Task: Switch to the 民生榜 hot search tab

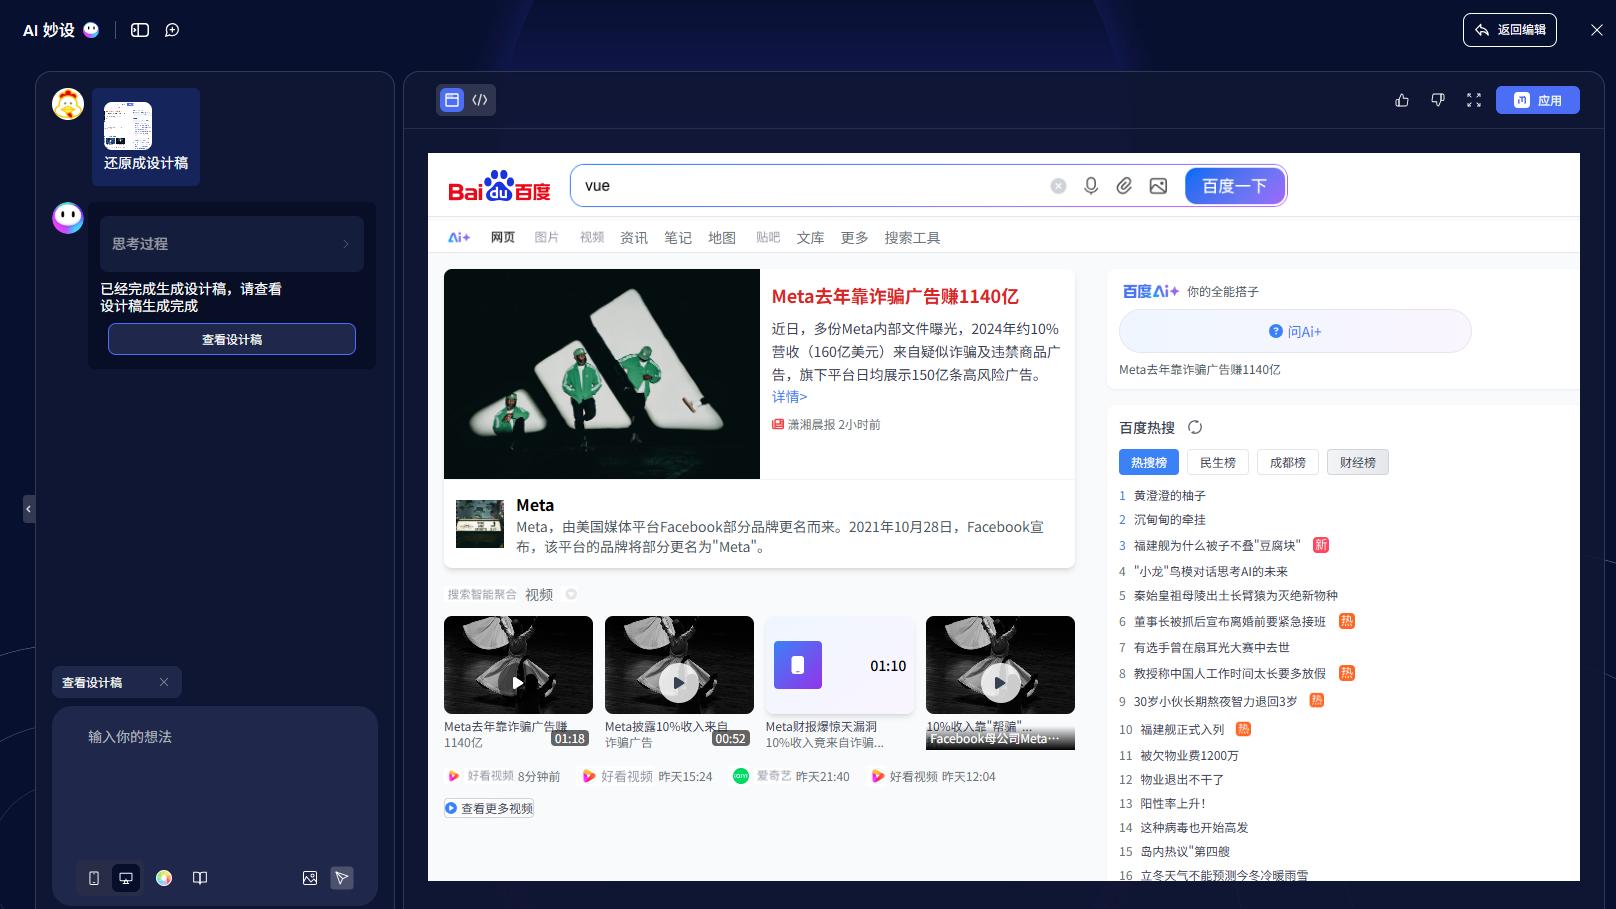Action: tap(1217, 462)
